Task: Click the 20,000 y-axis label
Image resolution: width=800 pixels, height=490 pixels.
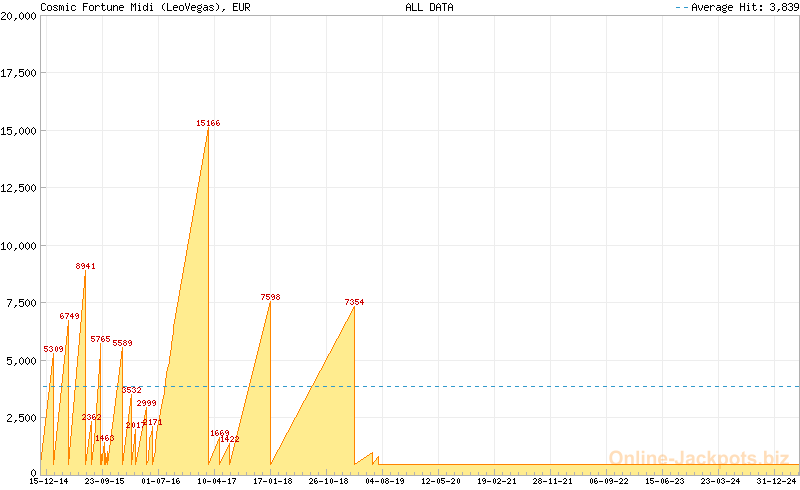Action: [x=20, y=16]
